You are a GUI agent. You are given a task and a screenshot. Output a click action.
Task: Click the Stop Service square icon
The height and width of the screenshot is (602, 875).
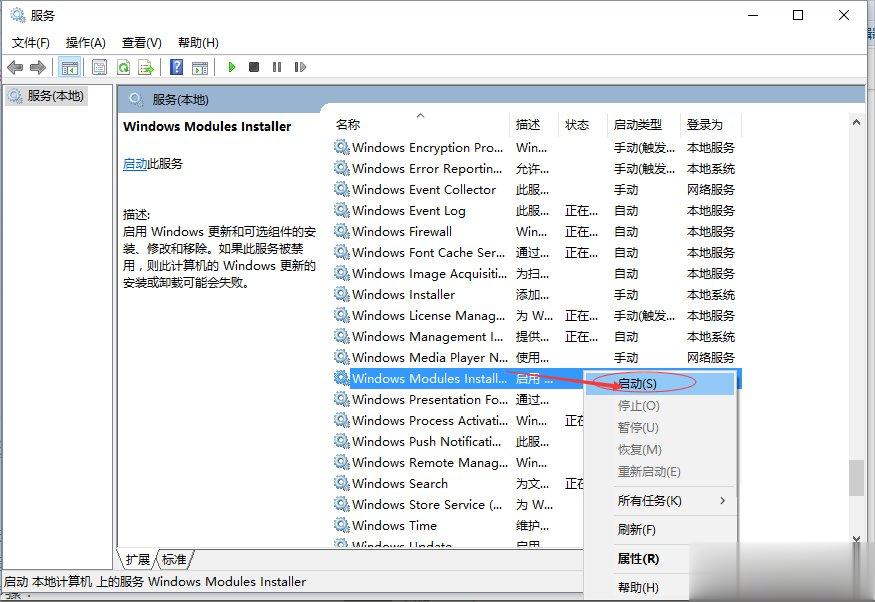point(254,67)
